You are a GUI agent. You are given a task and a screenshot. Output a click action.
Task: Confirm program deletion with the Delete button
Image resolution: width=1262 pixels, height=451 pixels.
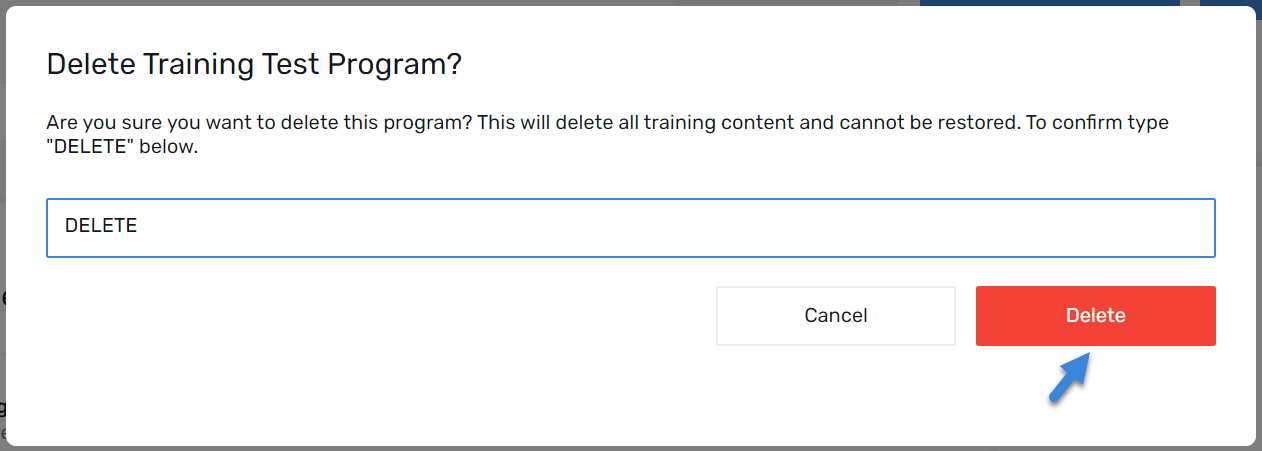[x=1095, y=316]
